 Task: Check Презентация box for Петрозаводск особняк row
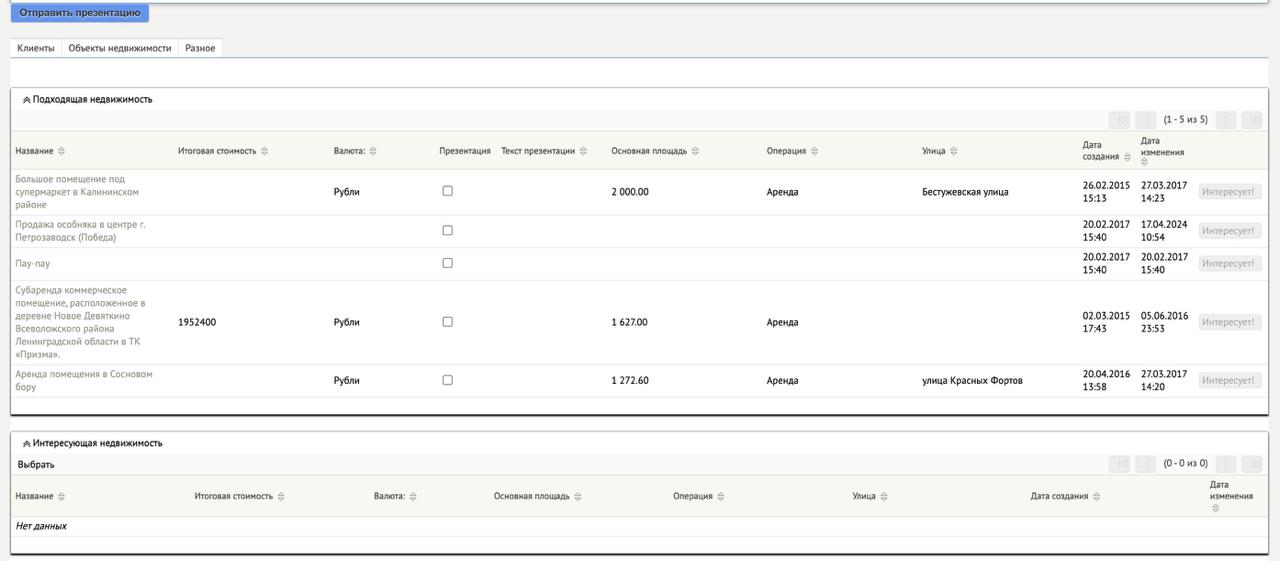coord(447,230)
